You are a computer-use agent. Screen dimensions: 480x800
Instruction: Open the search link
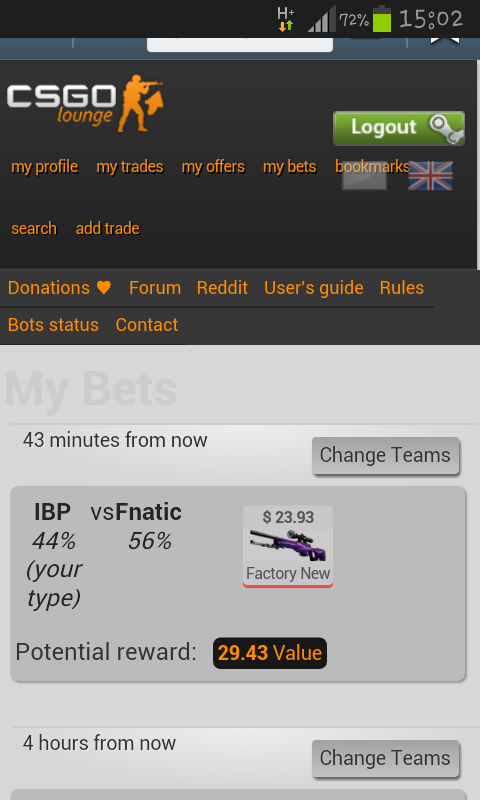click(34, 228)
